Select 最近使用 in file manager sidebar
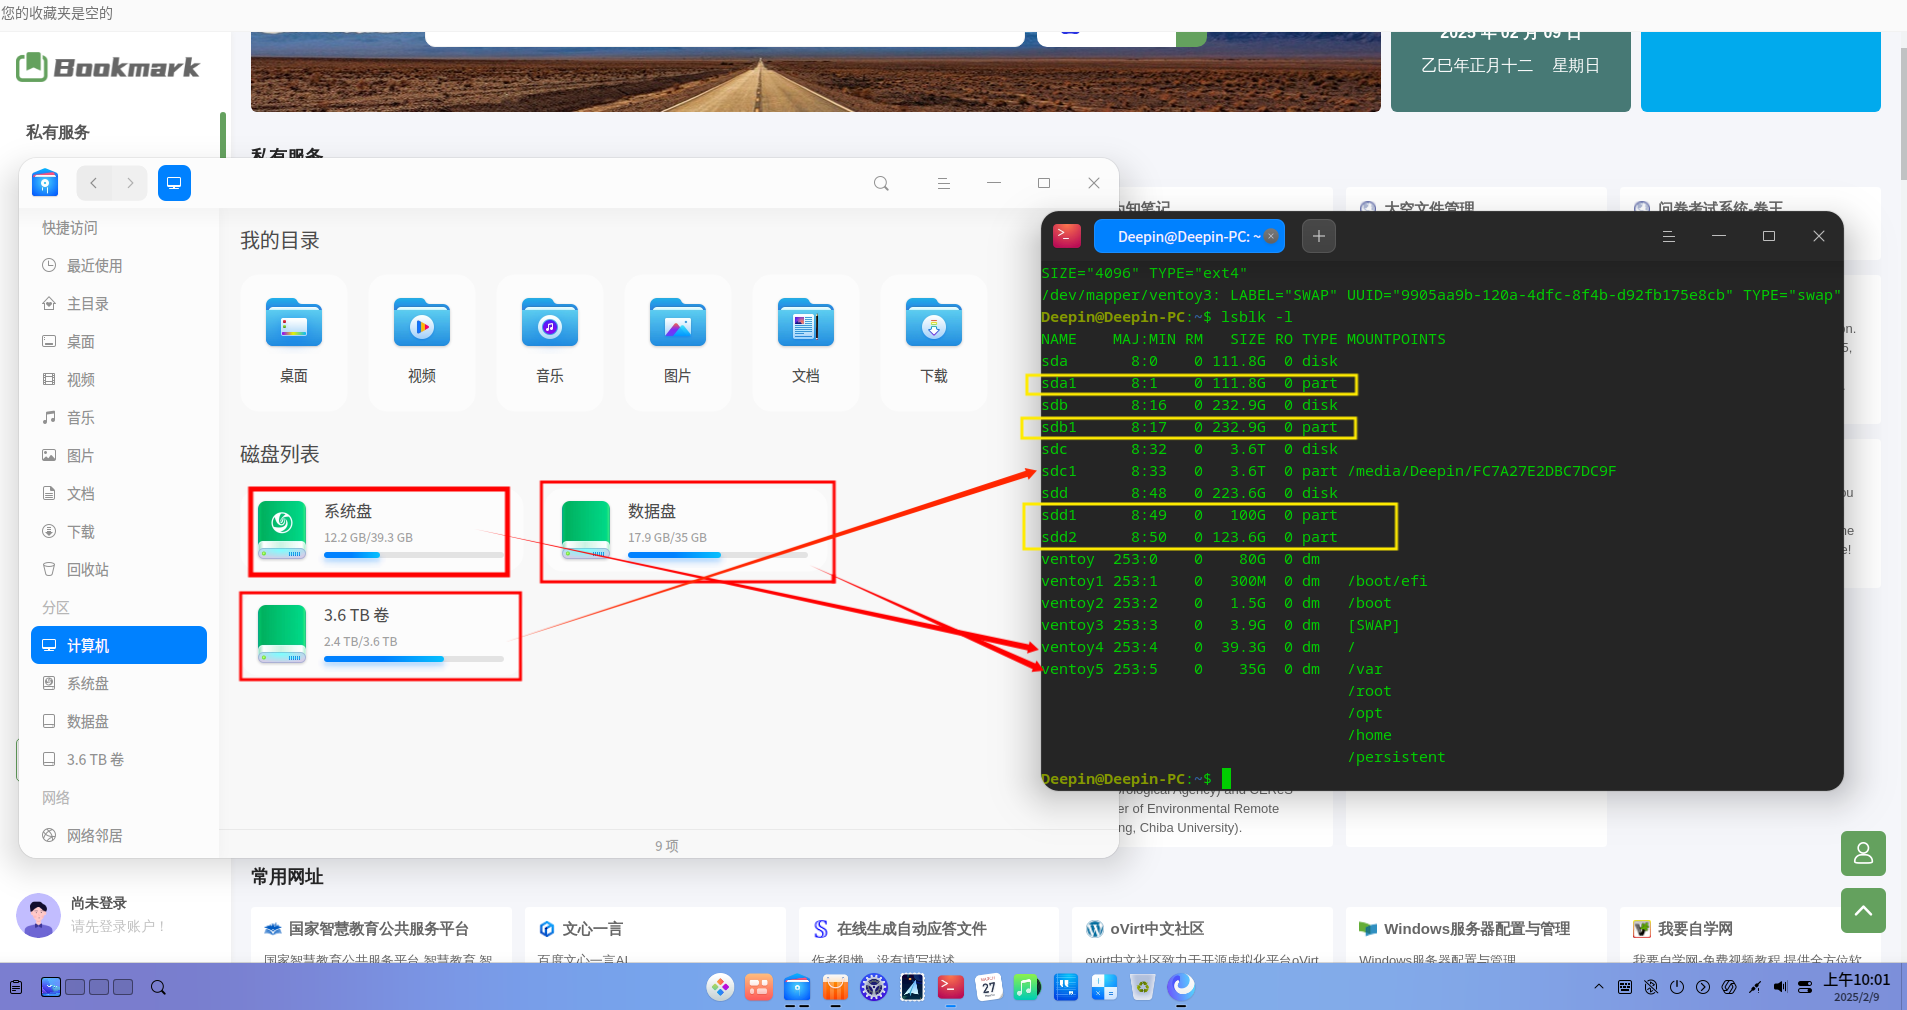The height and width of the screenshot is (1010, 1907). tap(119, 266)
